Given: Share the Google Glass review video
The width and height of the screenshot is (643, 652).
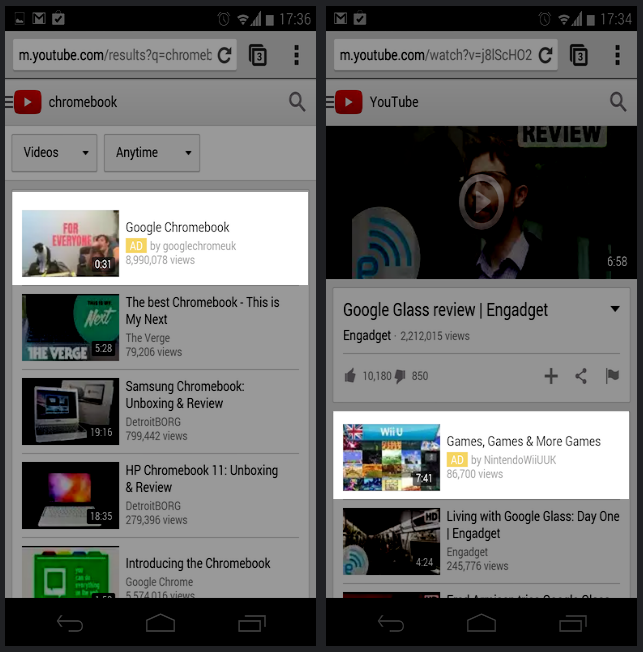Looking at the screenshot, I should [581, 376].
